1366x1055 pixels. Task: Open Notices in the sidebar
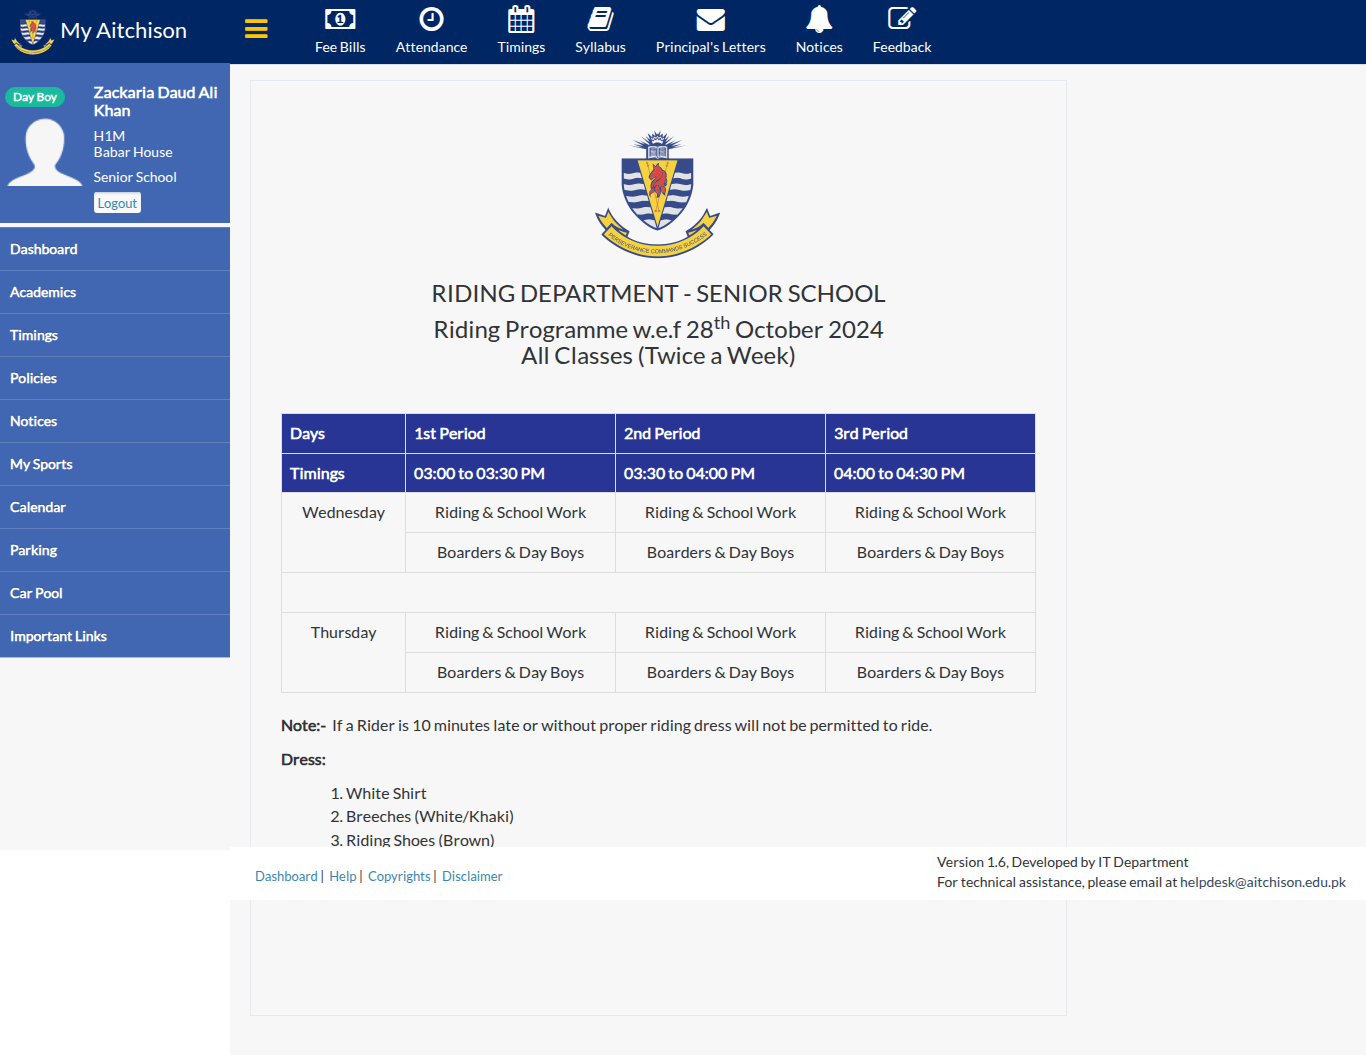(115, 421)
